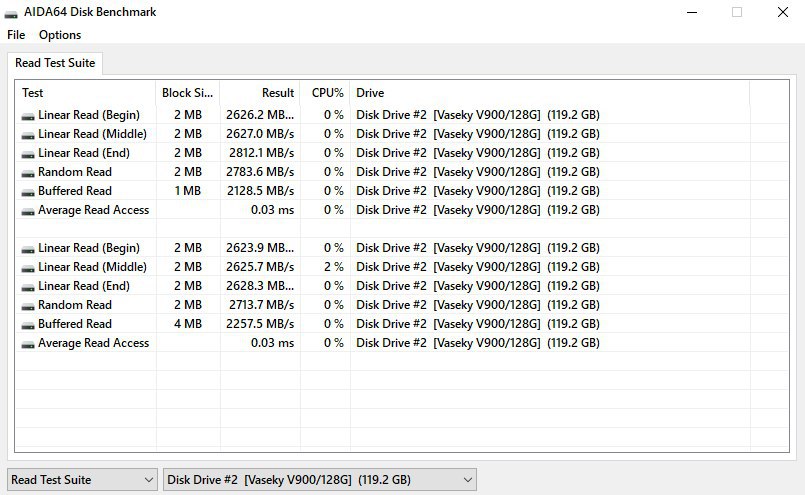Image resolution: width=805 pixels, height=495 pixels.
Task: Select the 2812.1 MB/s result cell
Action: click(x=262, y=153)
